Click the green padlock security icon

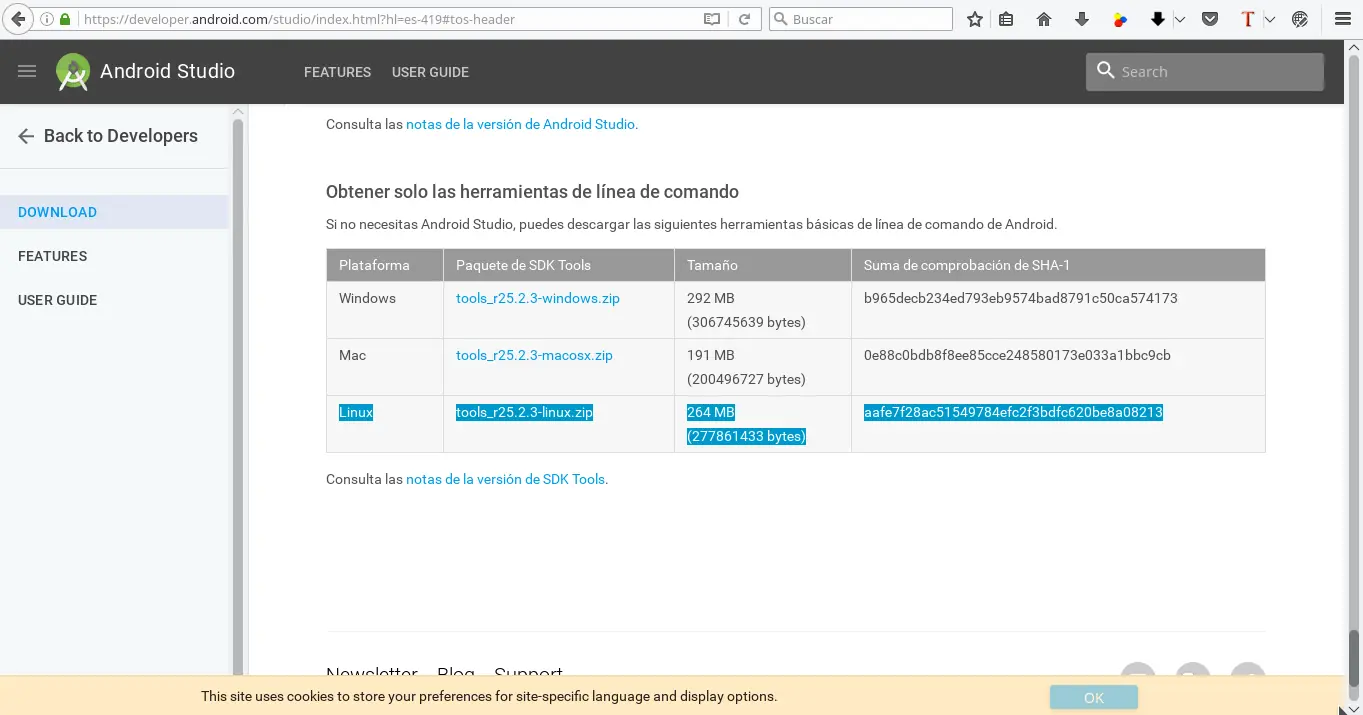pyautogui.click(x=66, y=19)
